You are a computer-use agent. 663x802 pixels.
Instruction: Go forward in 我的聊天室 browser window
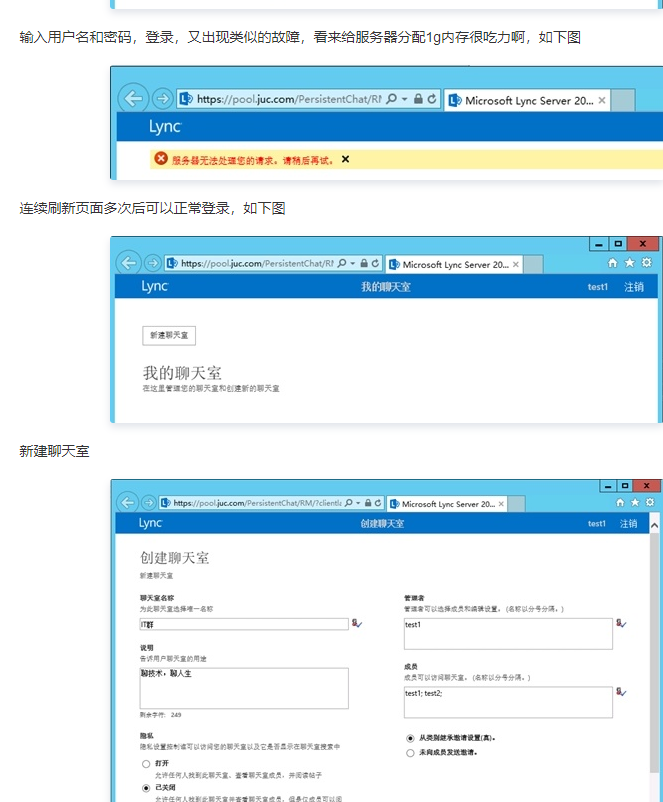tap(152, 263)
